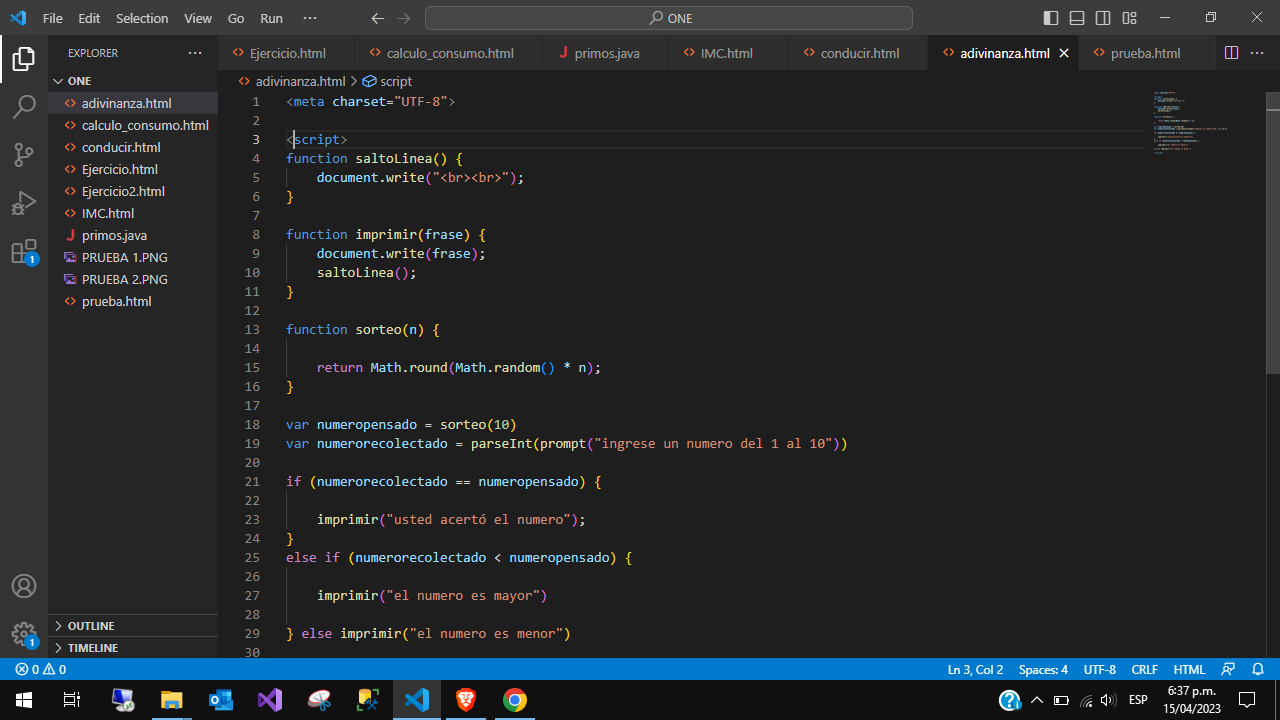Screen dimensions: 1280x720
Task: Go forward with the navigation arrow
Action: pos(403,18)
